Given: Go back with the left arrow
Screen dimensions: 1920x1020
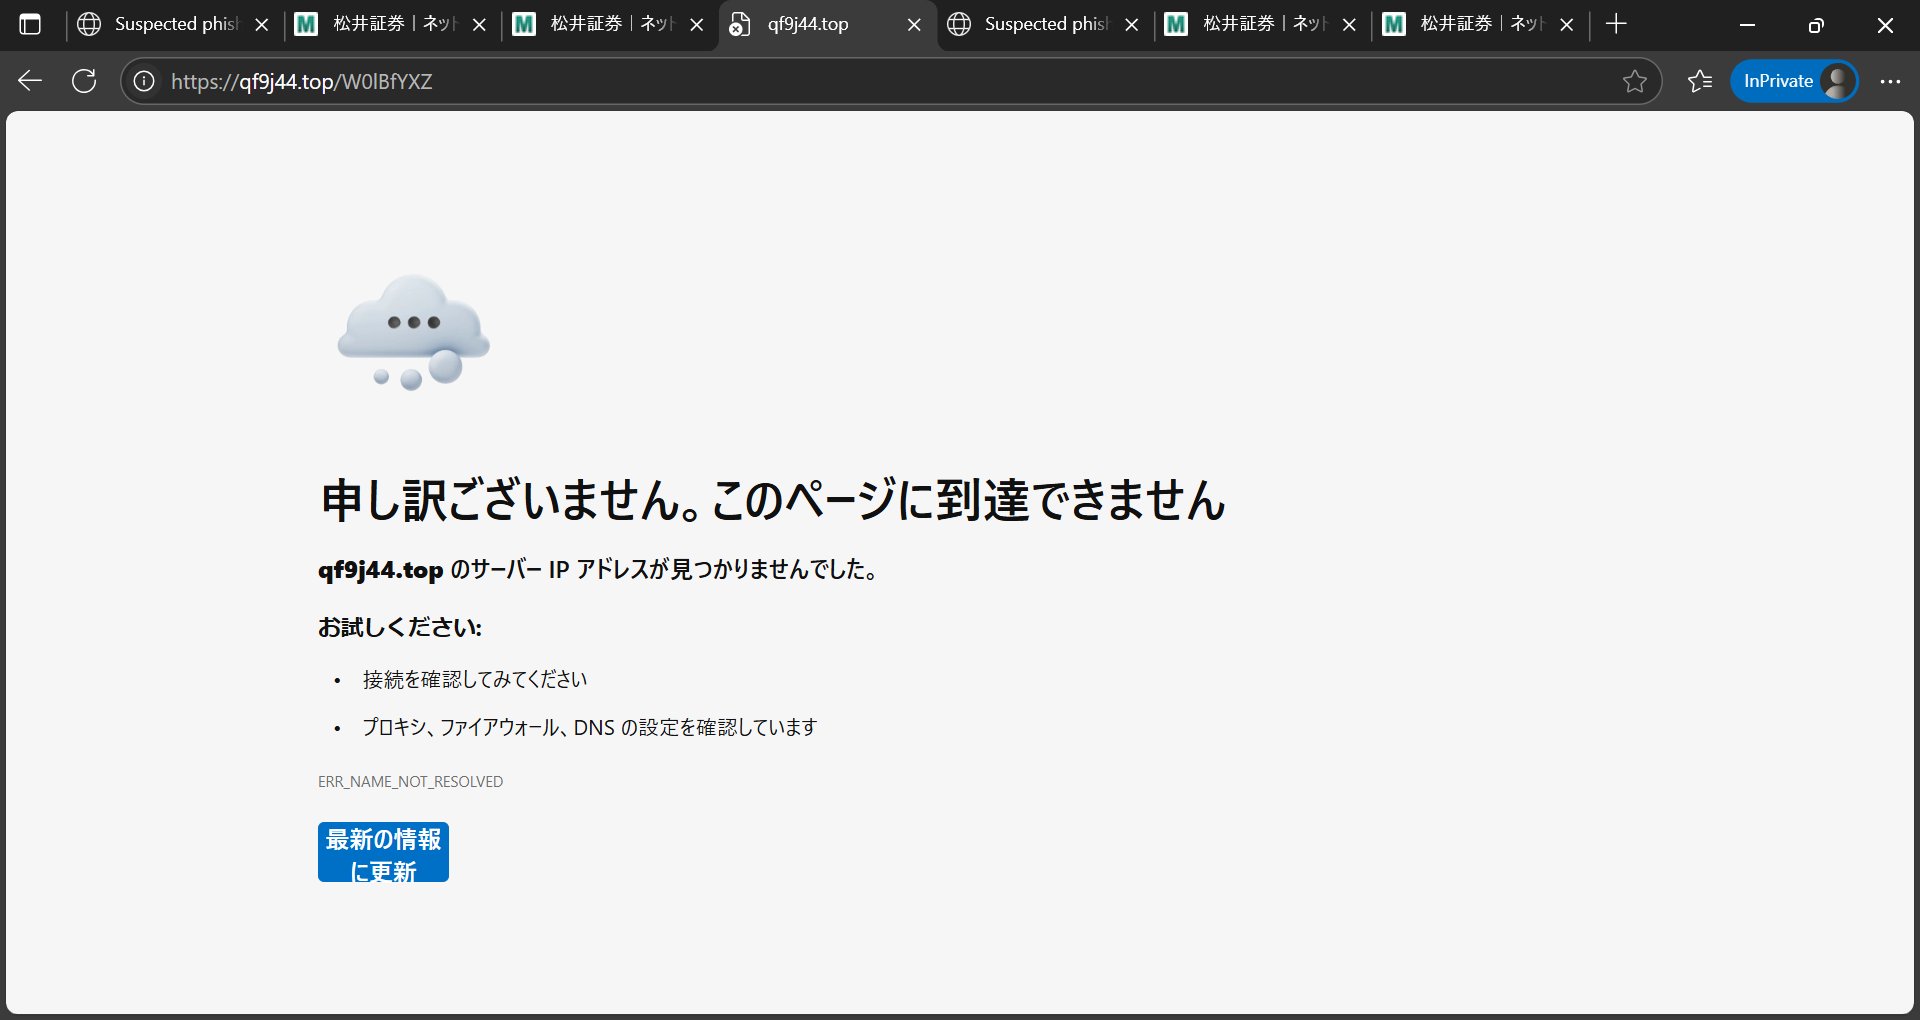Looking at the screenshot, I should click(x=30, y=81).
